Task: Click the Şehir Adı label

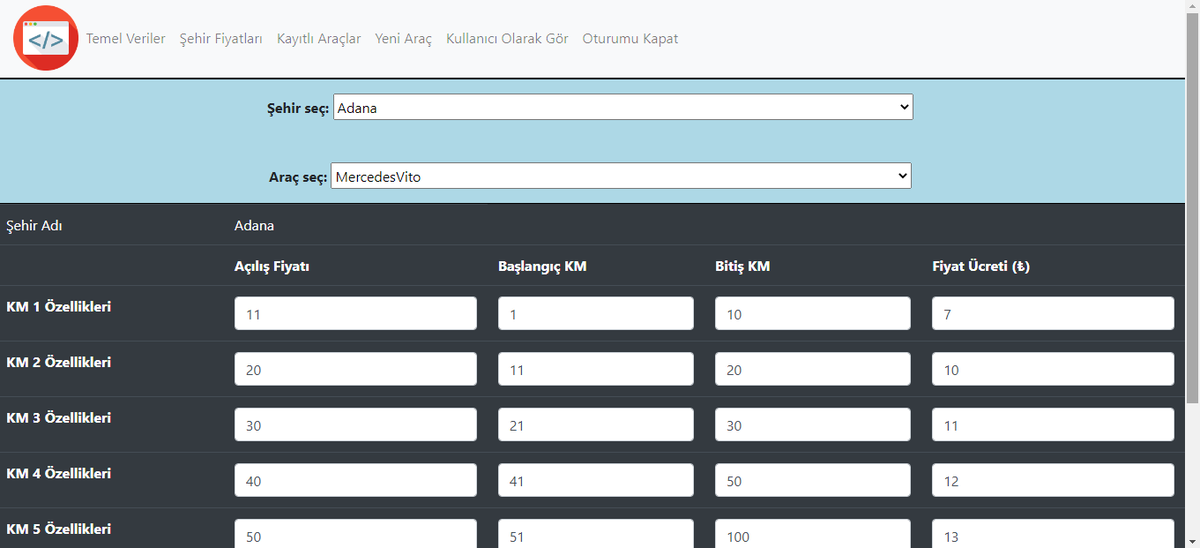Action: point(35,226)
